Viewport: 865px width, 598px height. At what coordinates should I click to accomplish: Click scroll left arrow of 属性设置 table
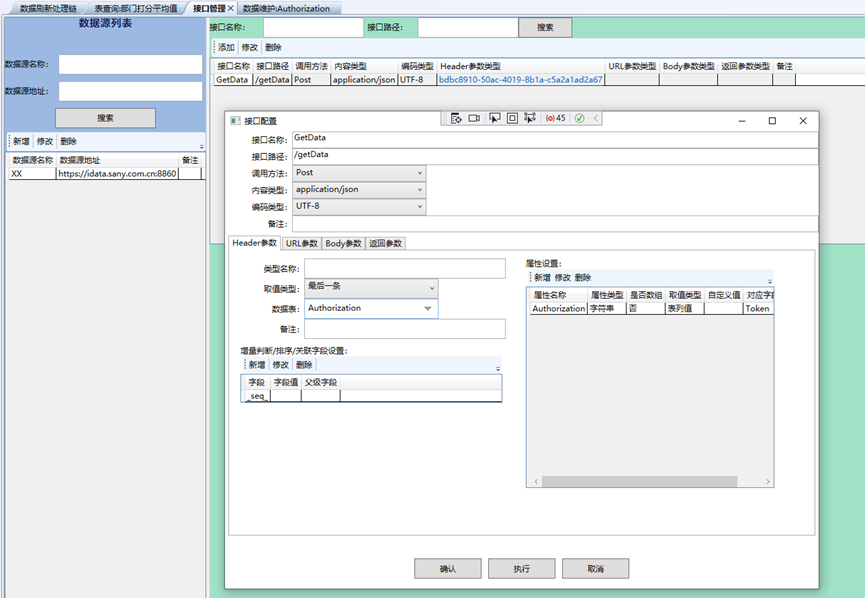[x=536, y=482]
